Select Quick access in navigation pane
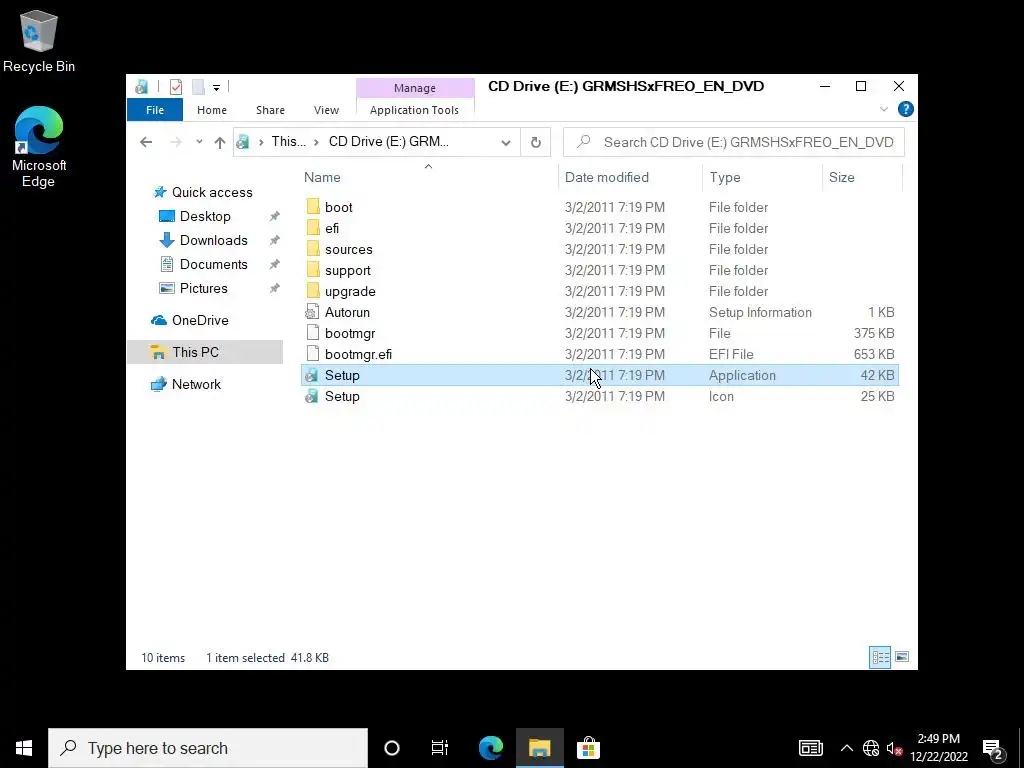Screen dimensions: 1024x768 tap(212, 193)
